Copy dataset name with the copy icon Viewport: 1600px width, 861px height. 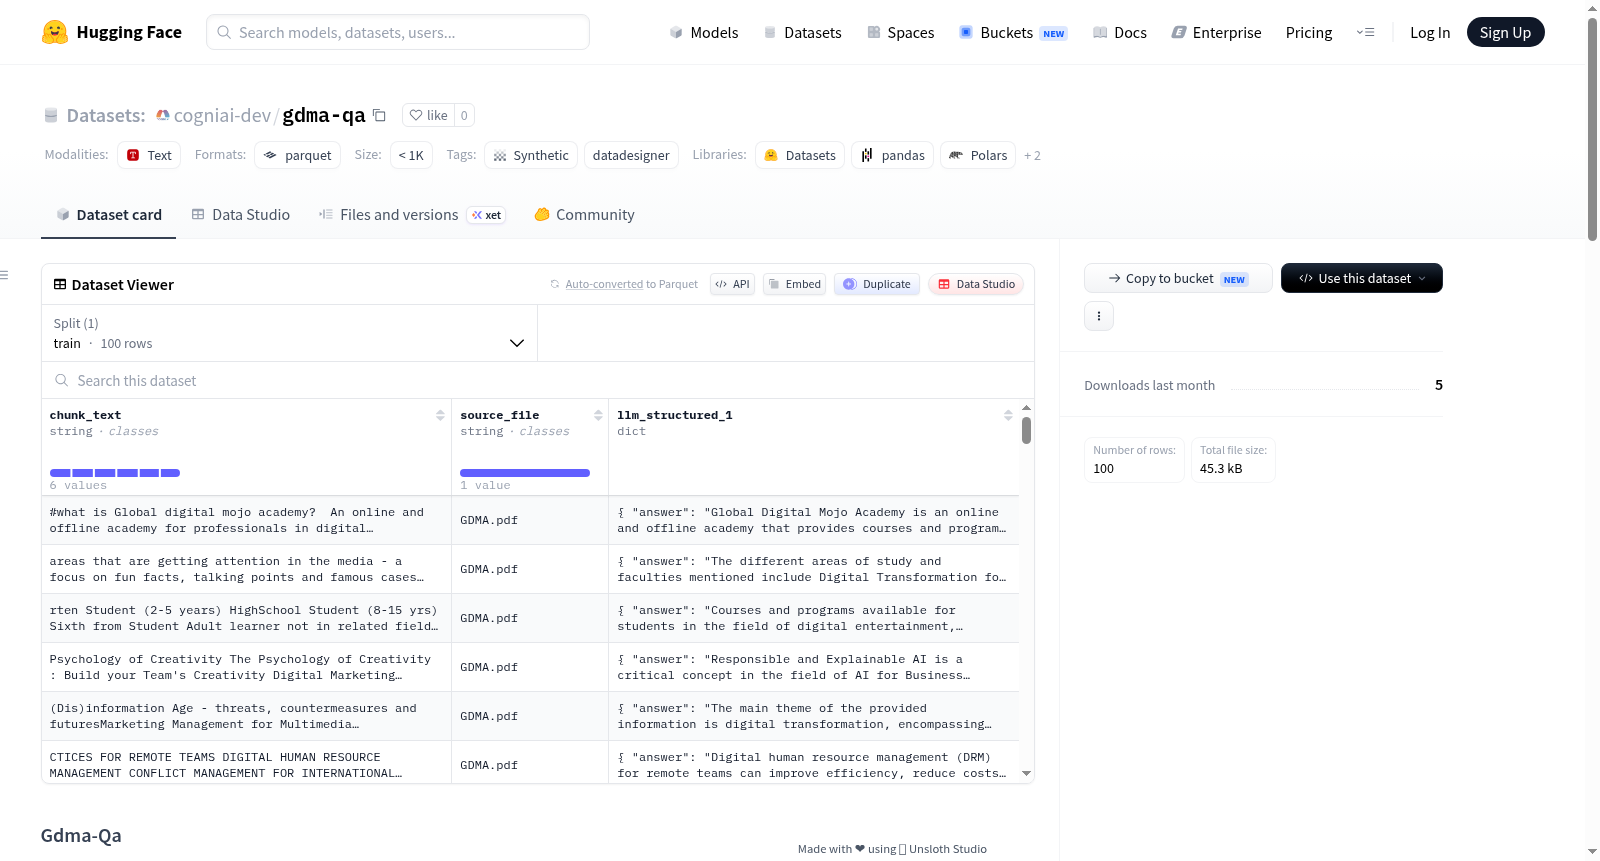379,115
